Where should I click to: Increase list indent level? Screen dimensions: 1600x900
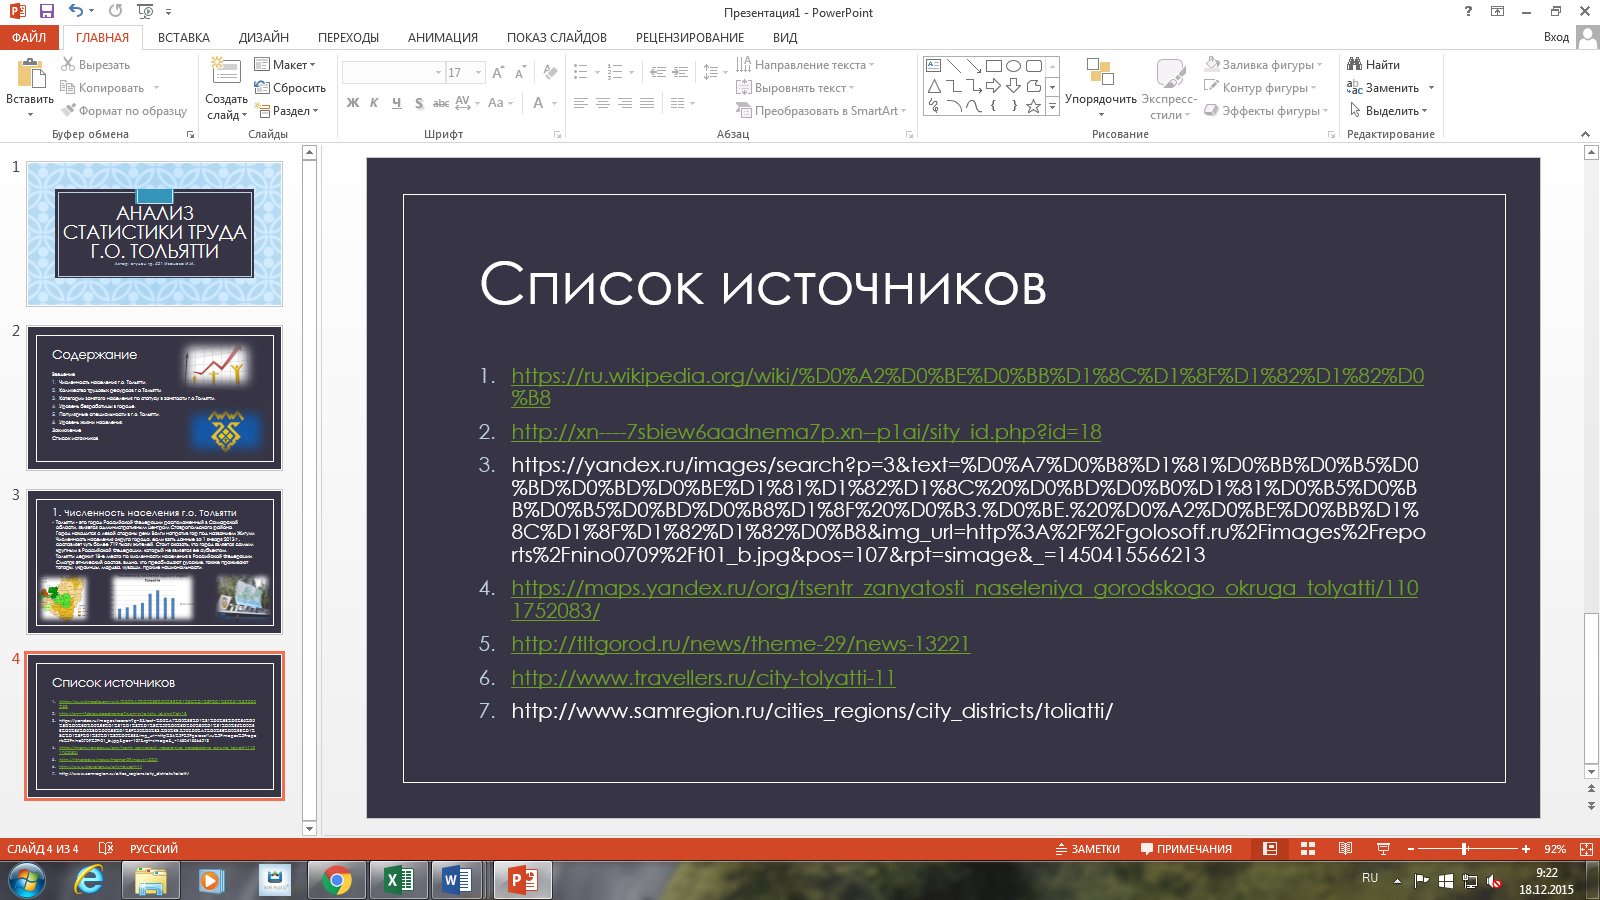680,73
